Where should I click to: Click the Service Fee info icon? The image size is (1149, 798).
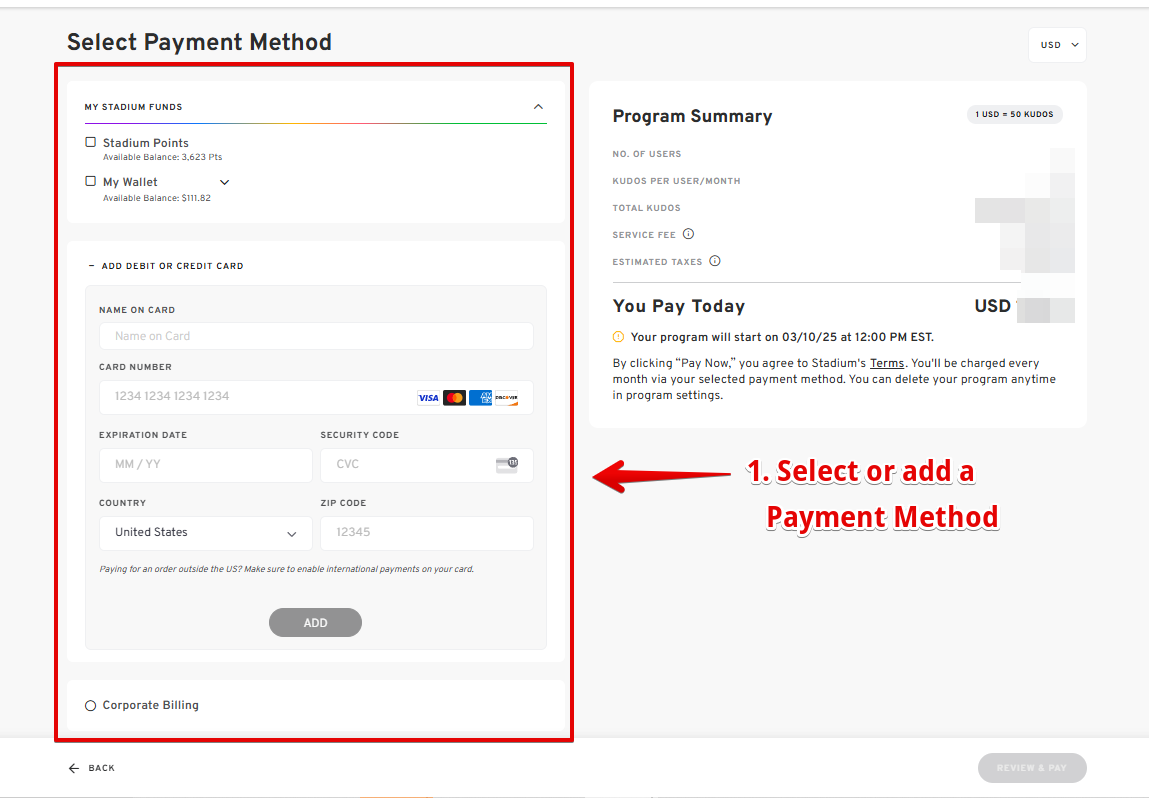click(x=688, y=234)
